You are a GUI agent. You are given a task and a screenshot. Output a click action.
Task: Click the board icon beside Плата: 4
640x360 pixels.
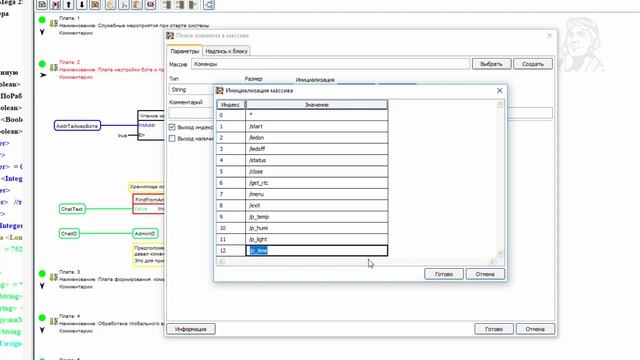click(x=53, y=322)
